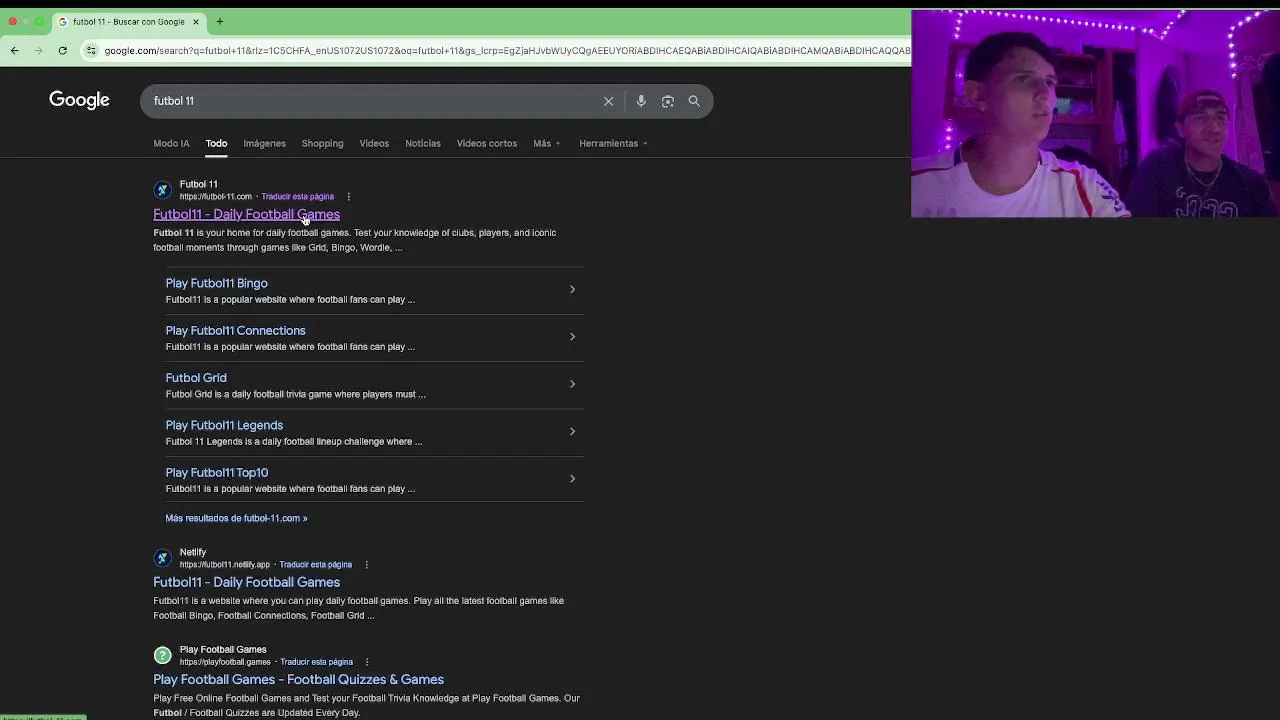The image size is (1280, 720).
Task: Open the Netlify result favicon
Action: tap(162, 558)
